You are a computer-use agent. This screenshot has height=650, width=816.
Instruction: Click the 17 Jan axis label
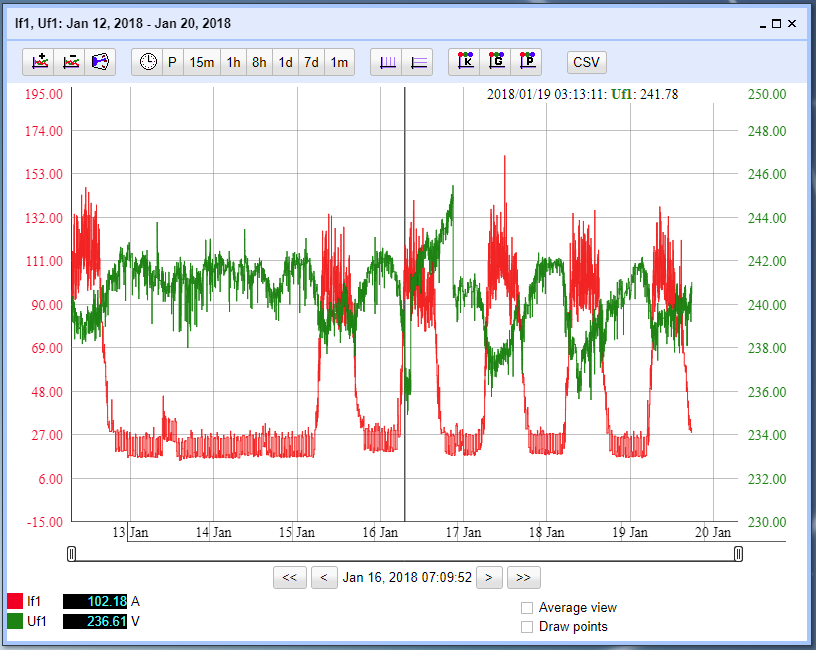pyautogui.click(x=463, y=532)
